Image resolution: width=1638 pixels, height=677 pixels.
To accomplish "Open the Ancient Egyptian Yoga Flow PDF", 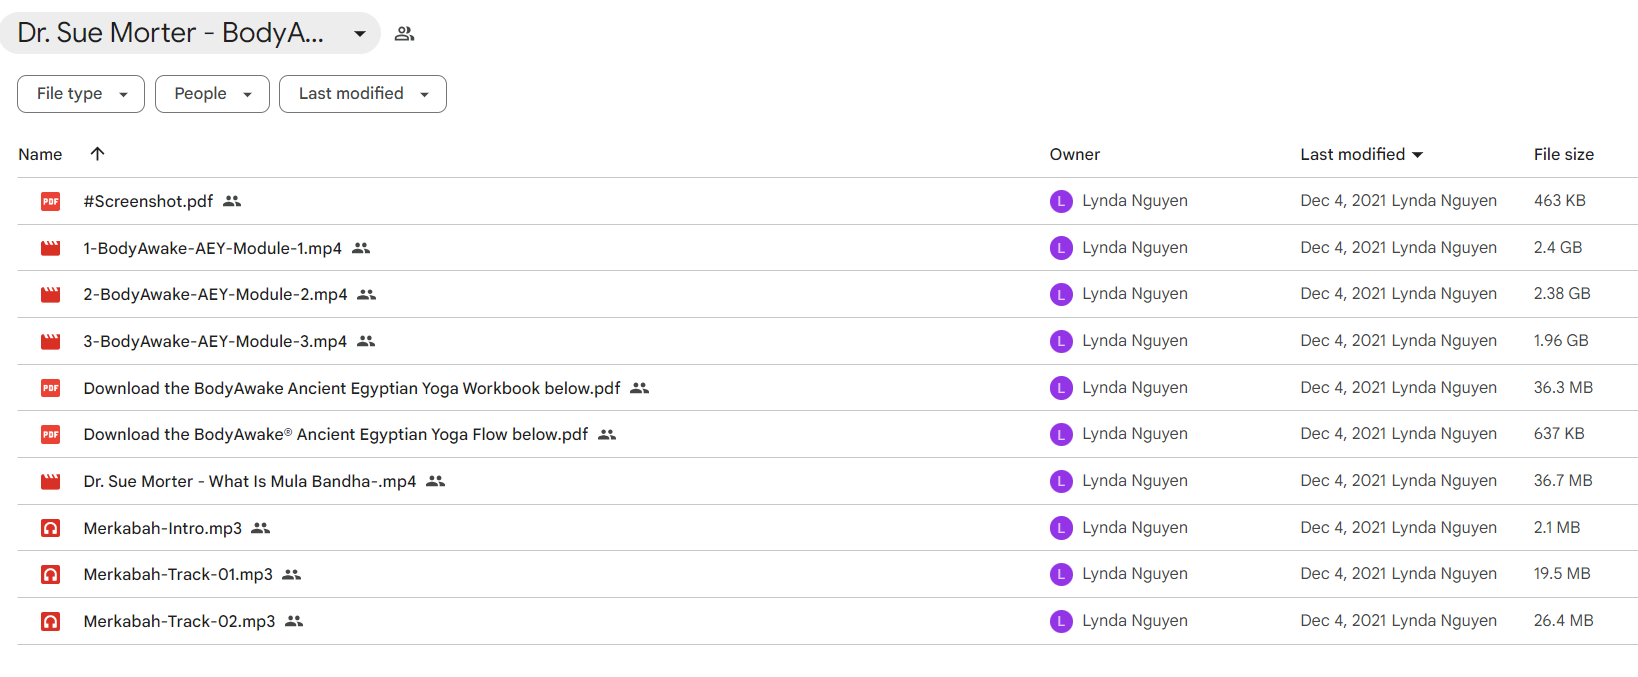I will tap(336, 434).
